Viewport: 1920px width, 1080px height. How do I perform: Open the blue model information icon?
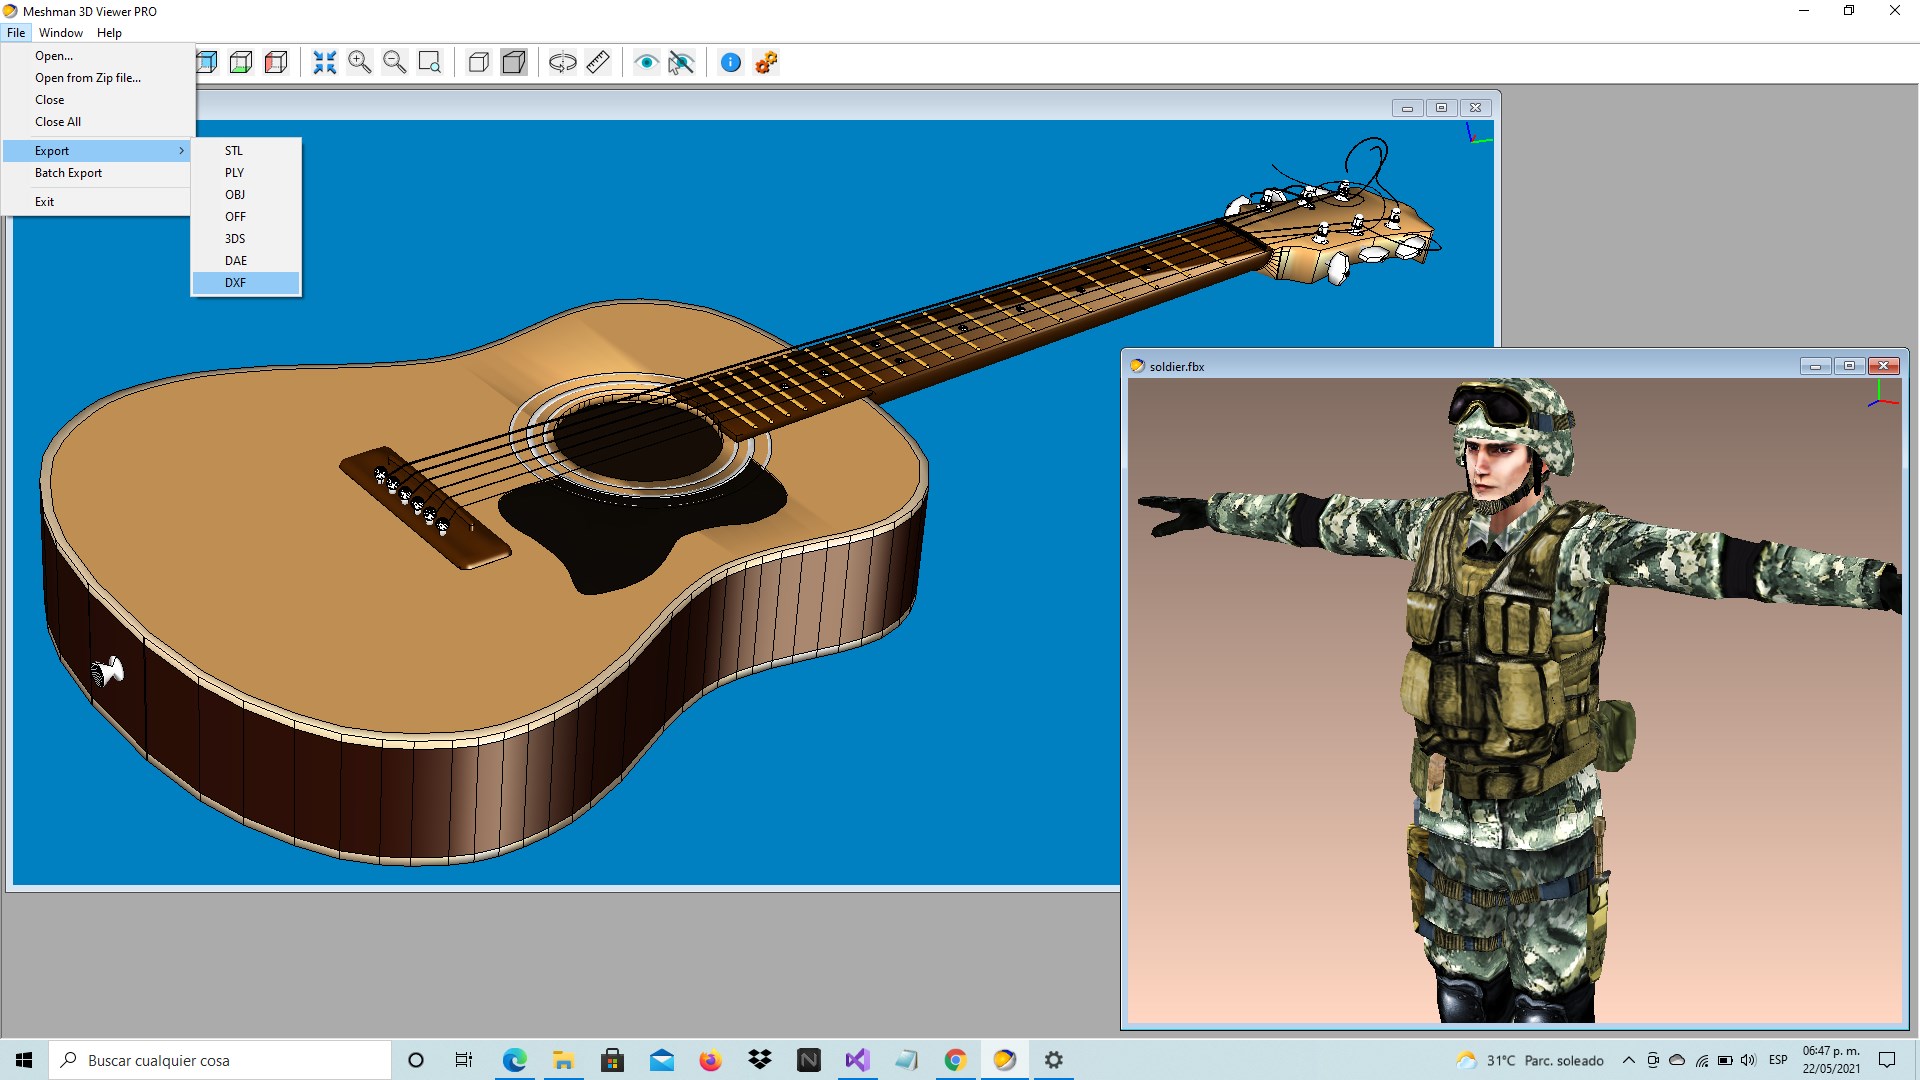[x=731, y=63]
